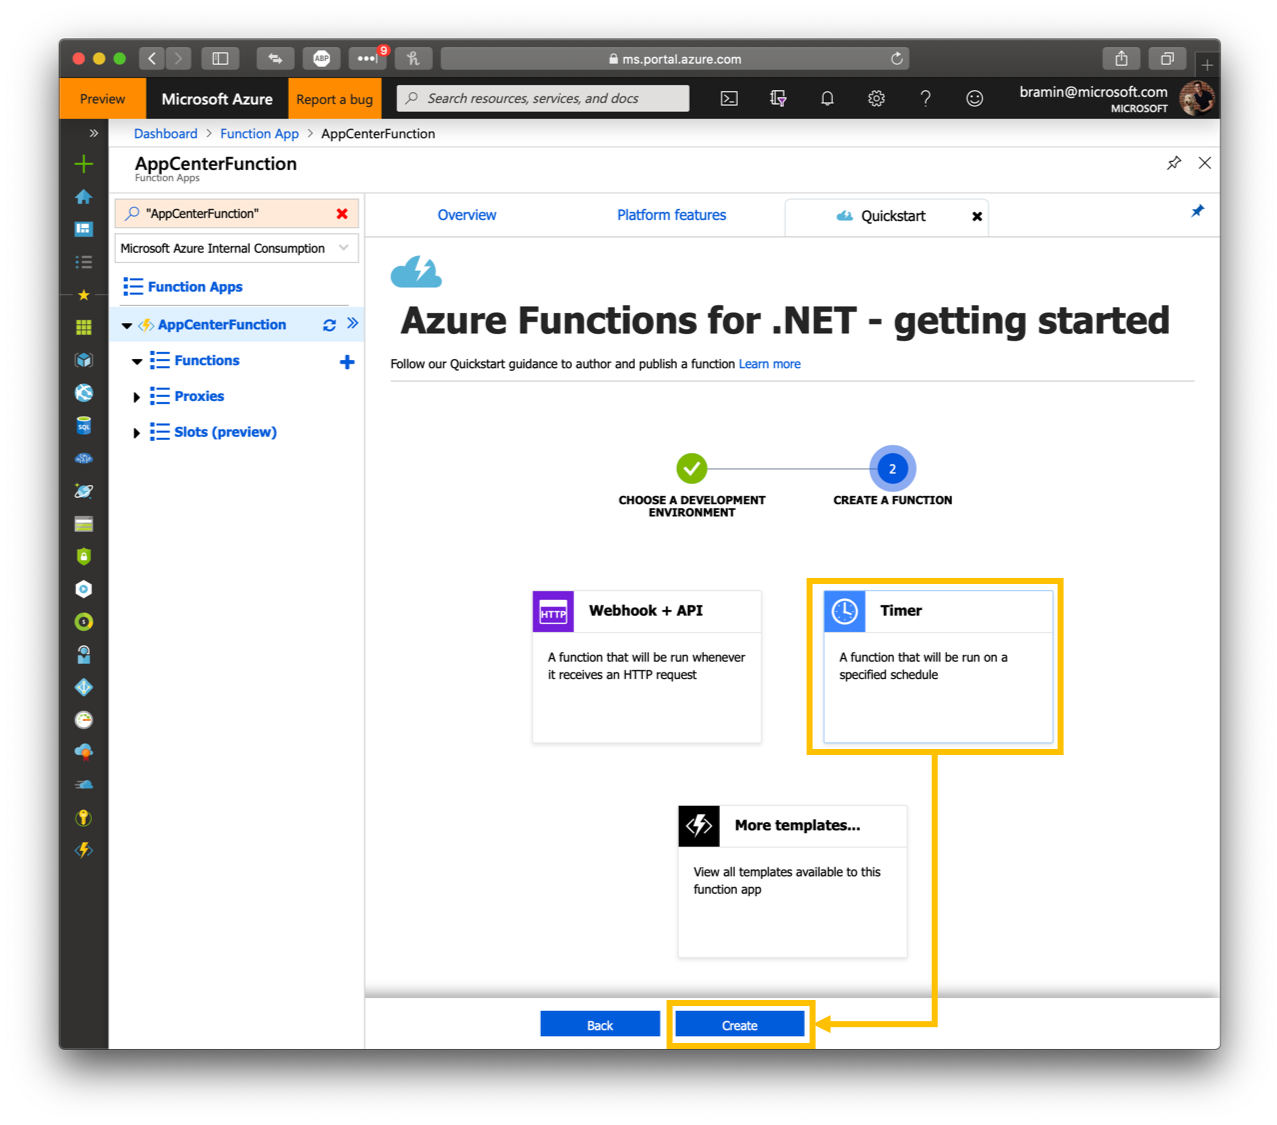Open Security Center green shield icon
The height and width of the screenshot is (1125, 1277).
pyautogui.click(x=84, y=556)
